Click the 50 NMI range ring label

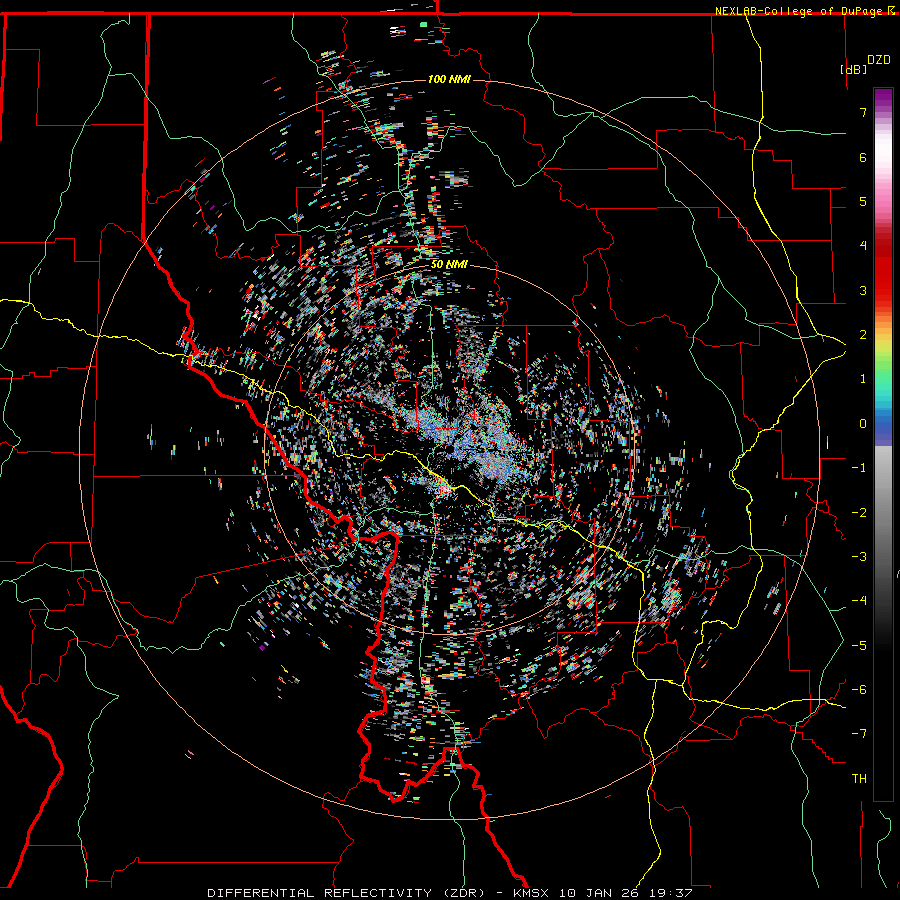tap(449, 265)
